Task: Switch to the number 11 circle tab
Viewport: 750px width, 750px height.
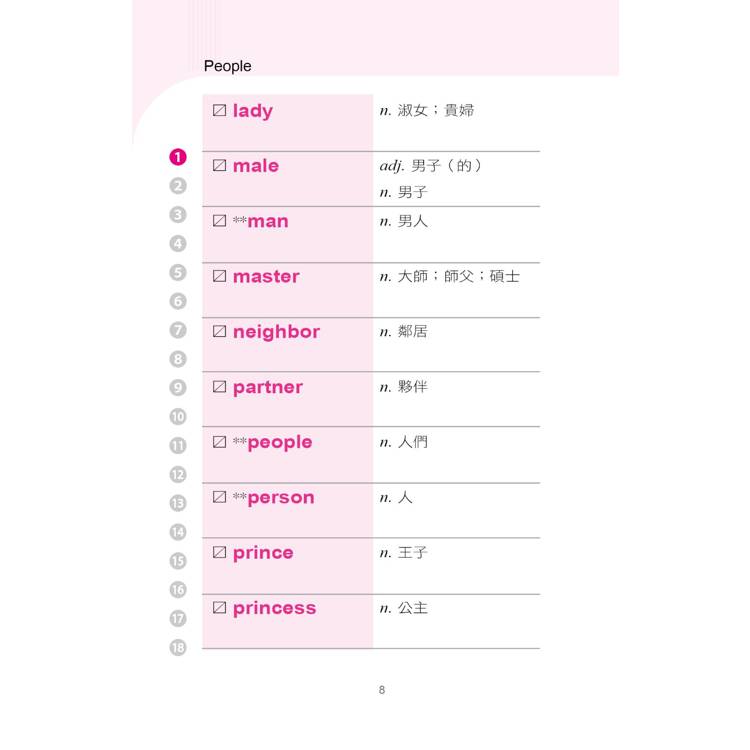Action: pyautogui.click(x=178, y=446)
